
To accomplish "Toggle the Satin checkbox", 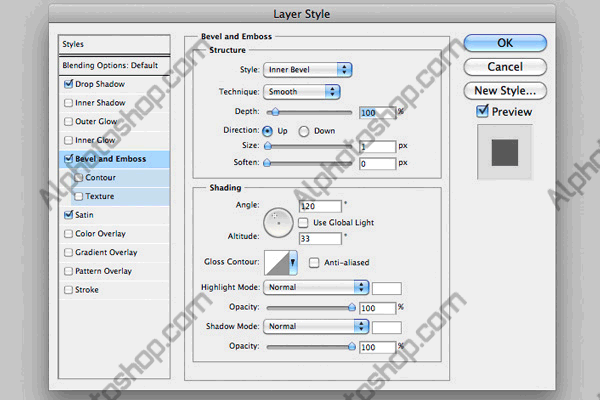I will pyautogui.click(x=68, y=215).
